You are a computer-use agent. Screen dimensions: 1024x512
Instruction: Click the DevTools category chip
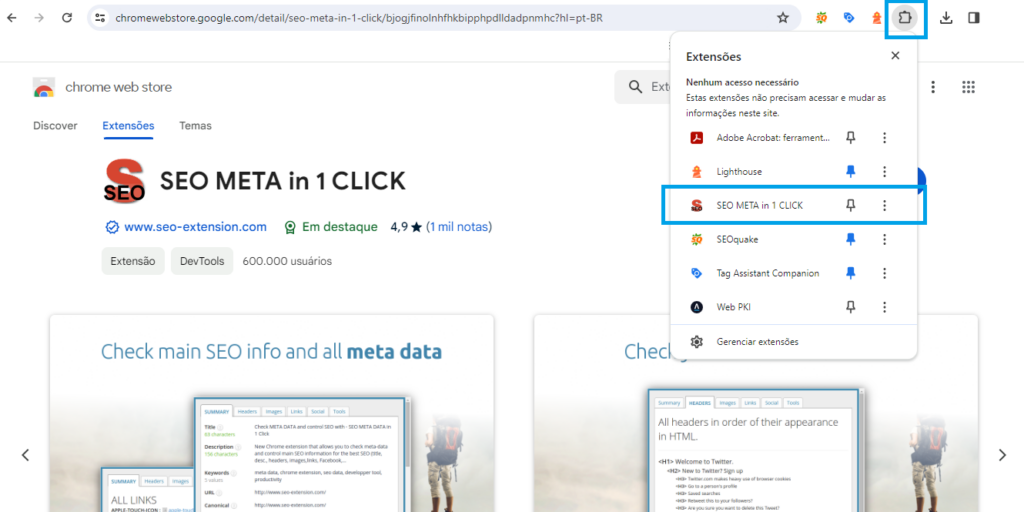202,261
